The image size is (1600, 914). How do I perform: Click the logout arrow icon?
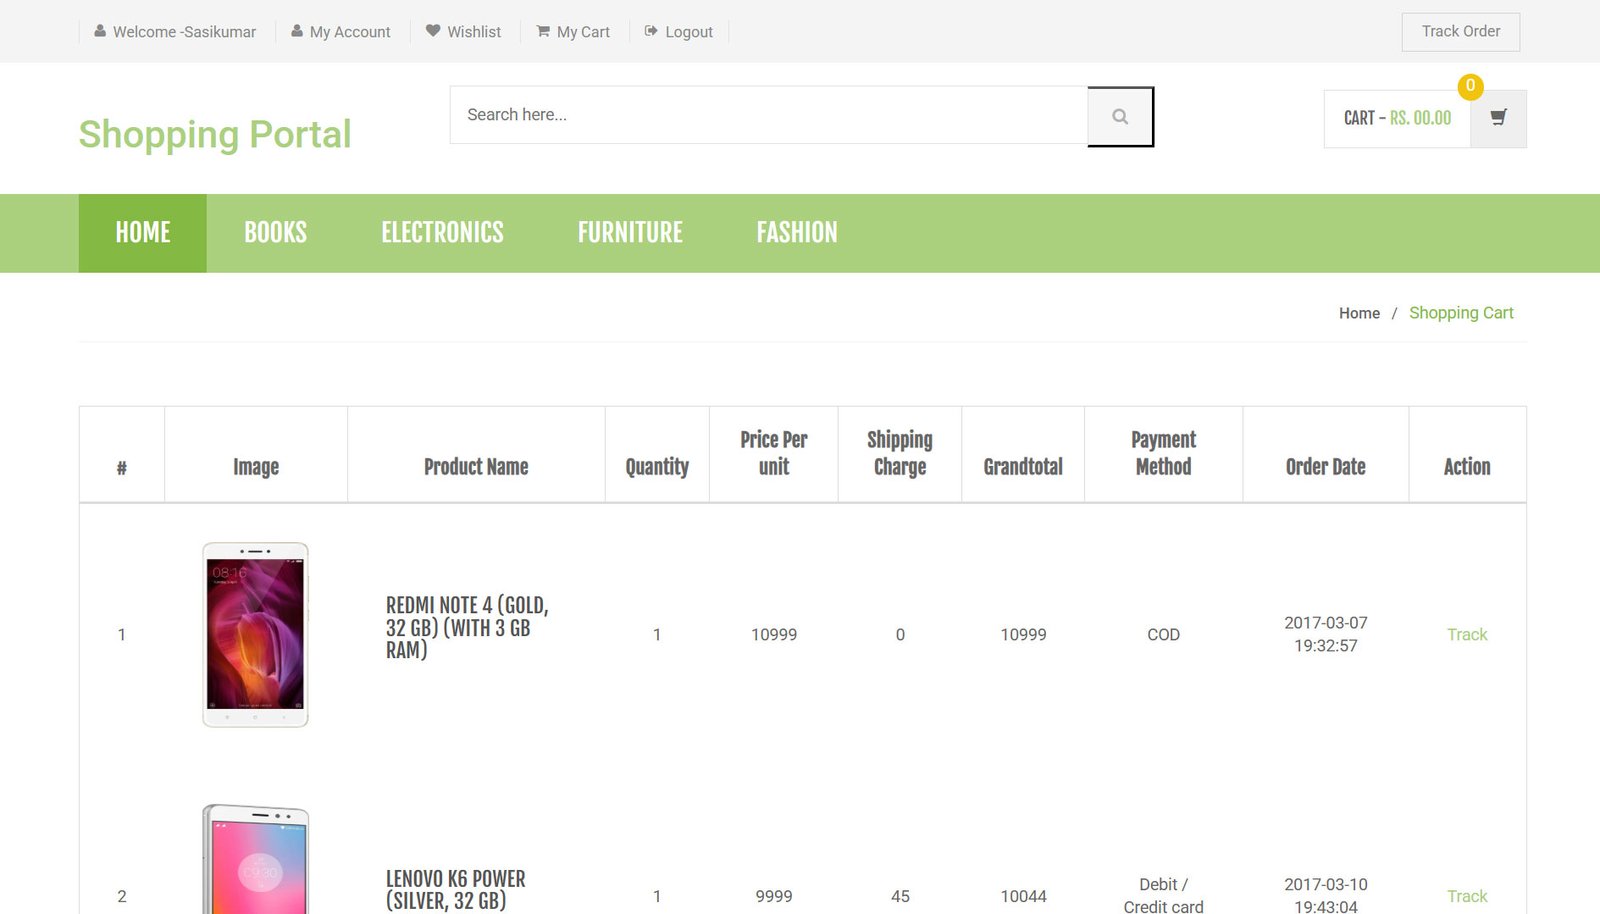[651, 31]
